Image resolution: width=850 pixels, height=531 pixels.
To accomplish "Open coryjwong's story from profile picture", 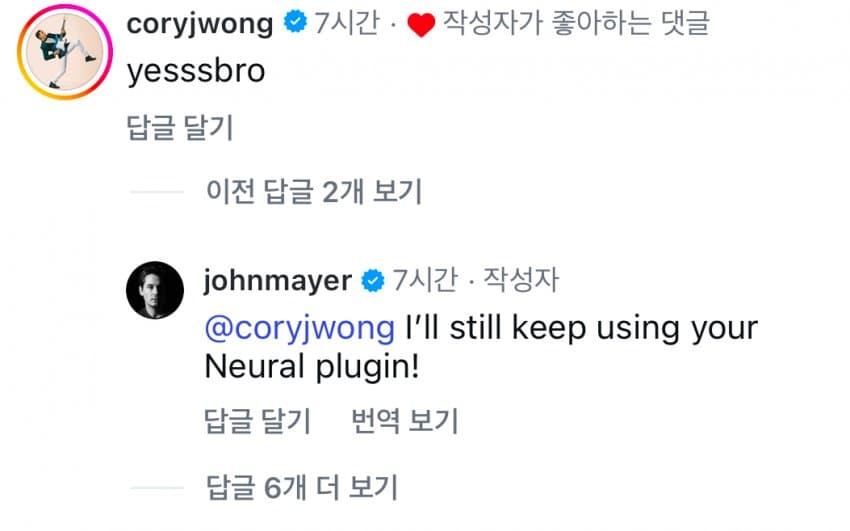I will tap(65, 52).
